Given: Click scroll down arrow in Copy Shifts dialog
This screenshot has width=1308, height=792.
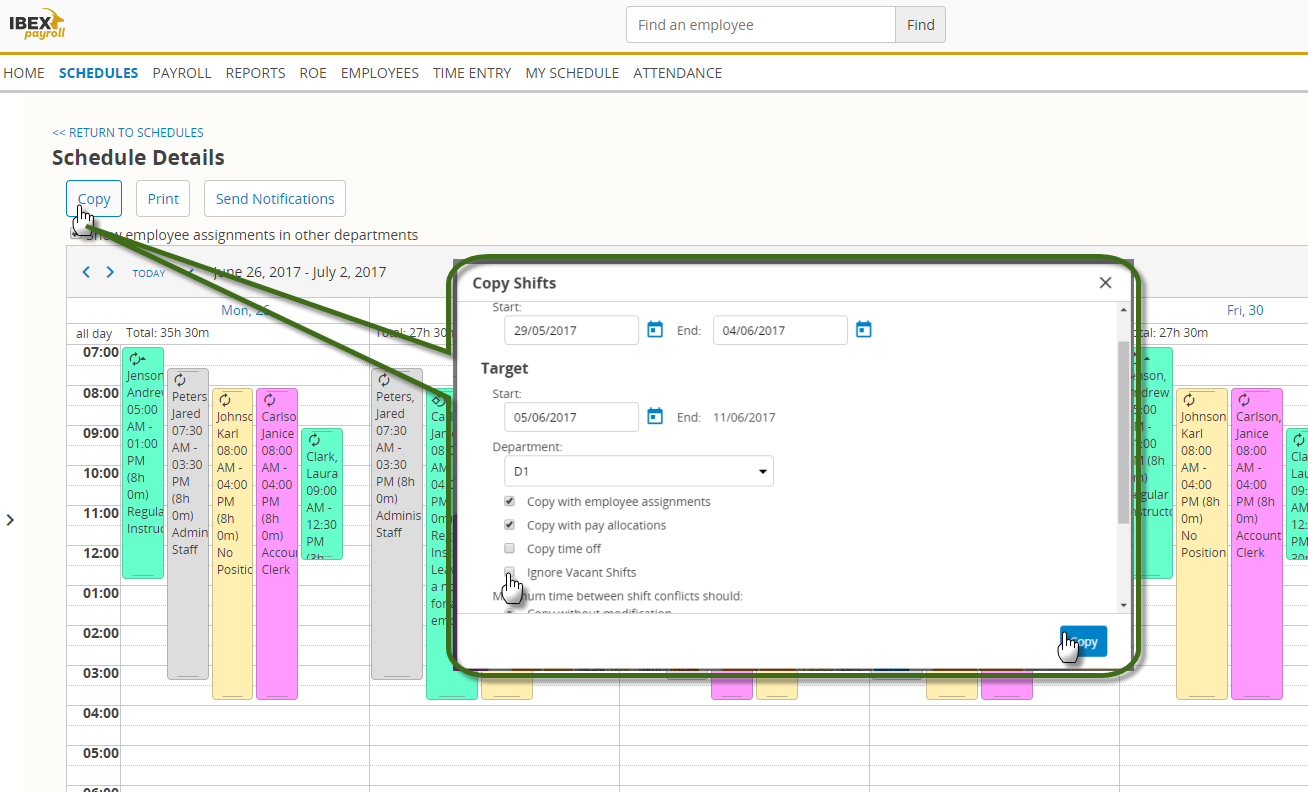Looking at the screenshot, I should tap(1123, 605).
